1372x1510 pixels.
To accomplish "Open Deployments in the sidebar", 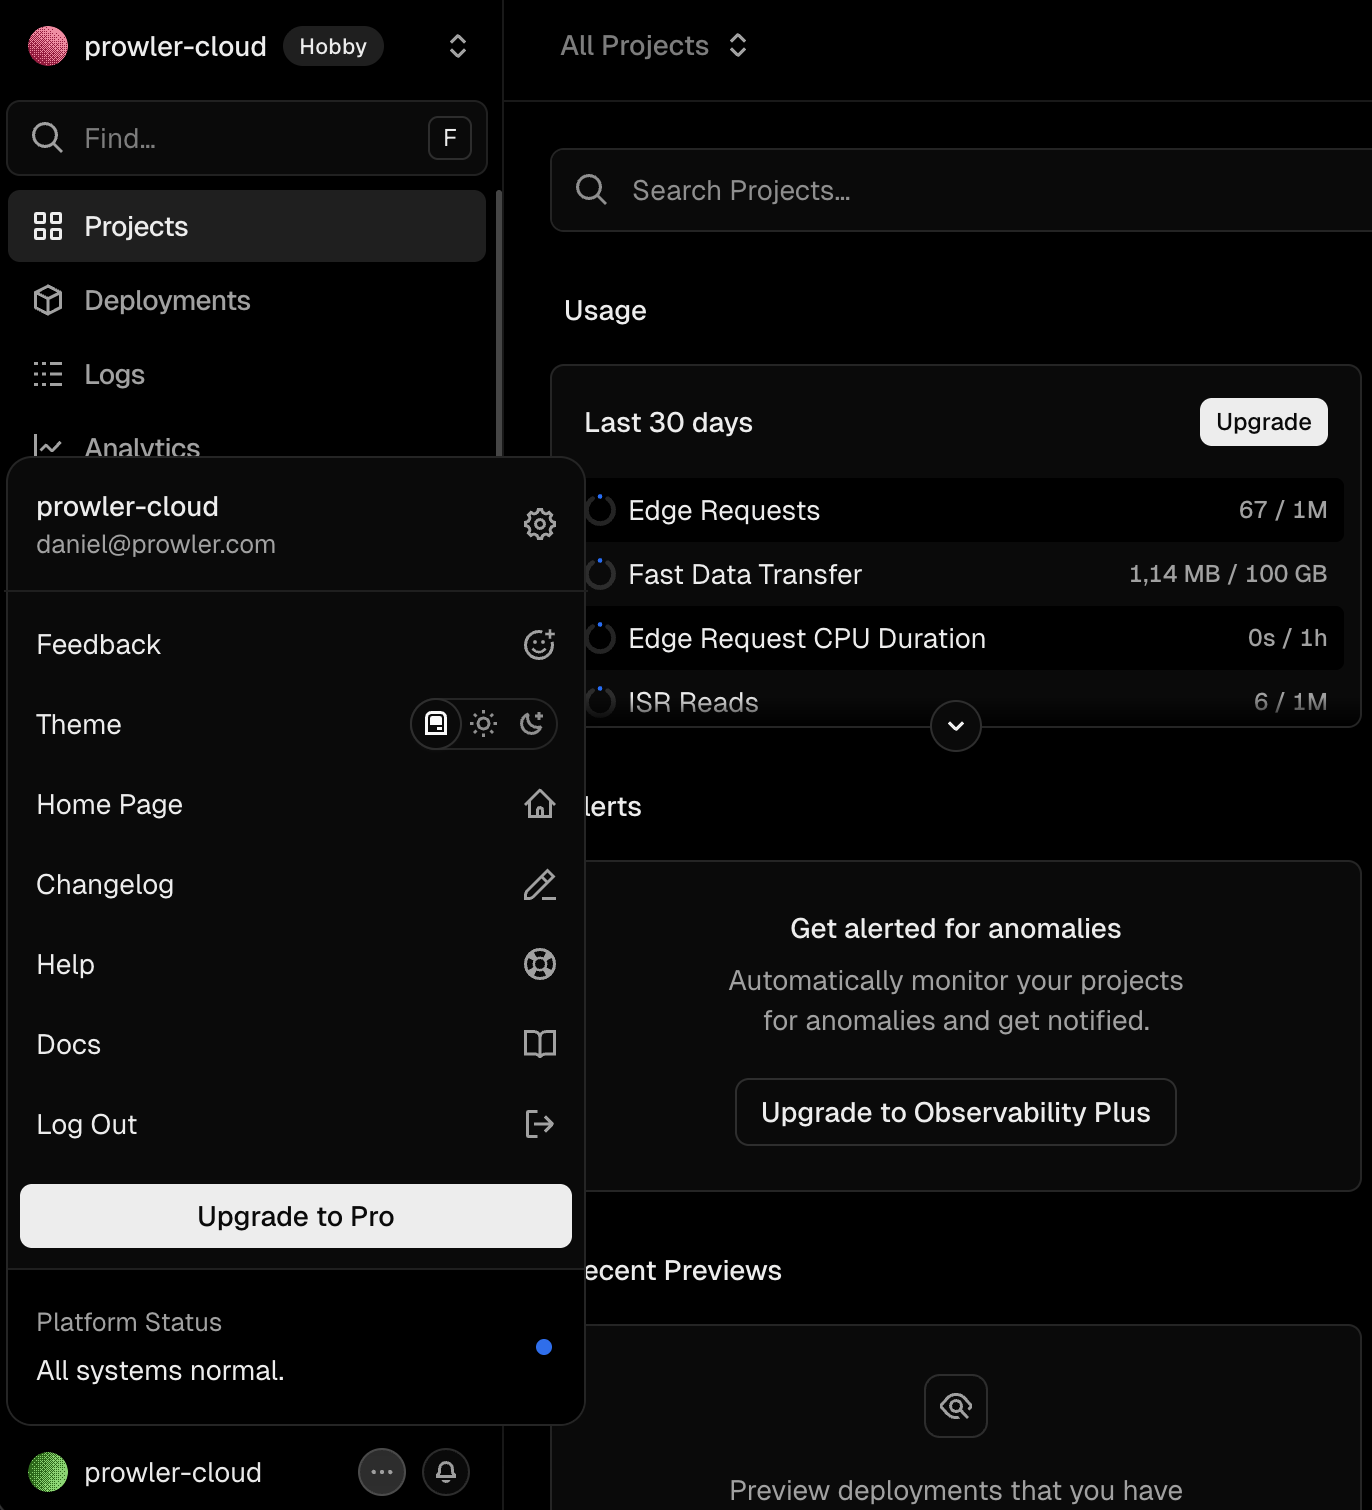I will [x=247, y=300].
